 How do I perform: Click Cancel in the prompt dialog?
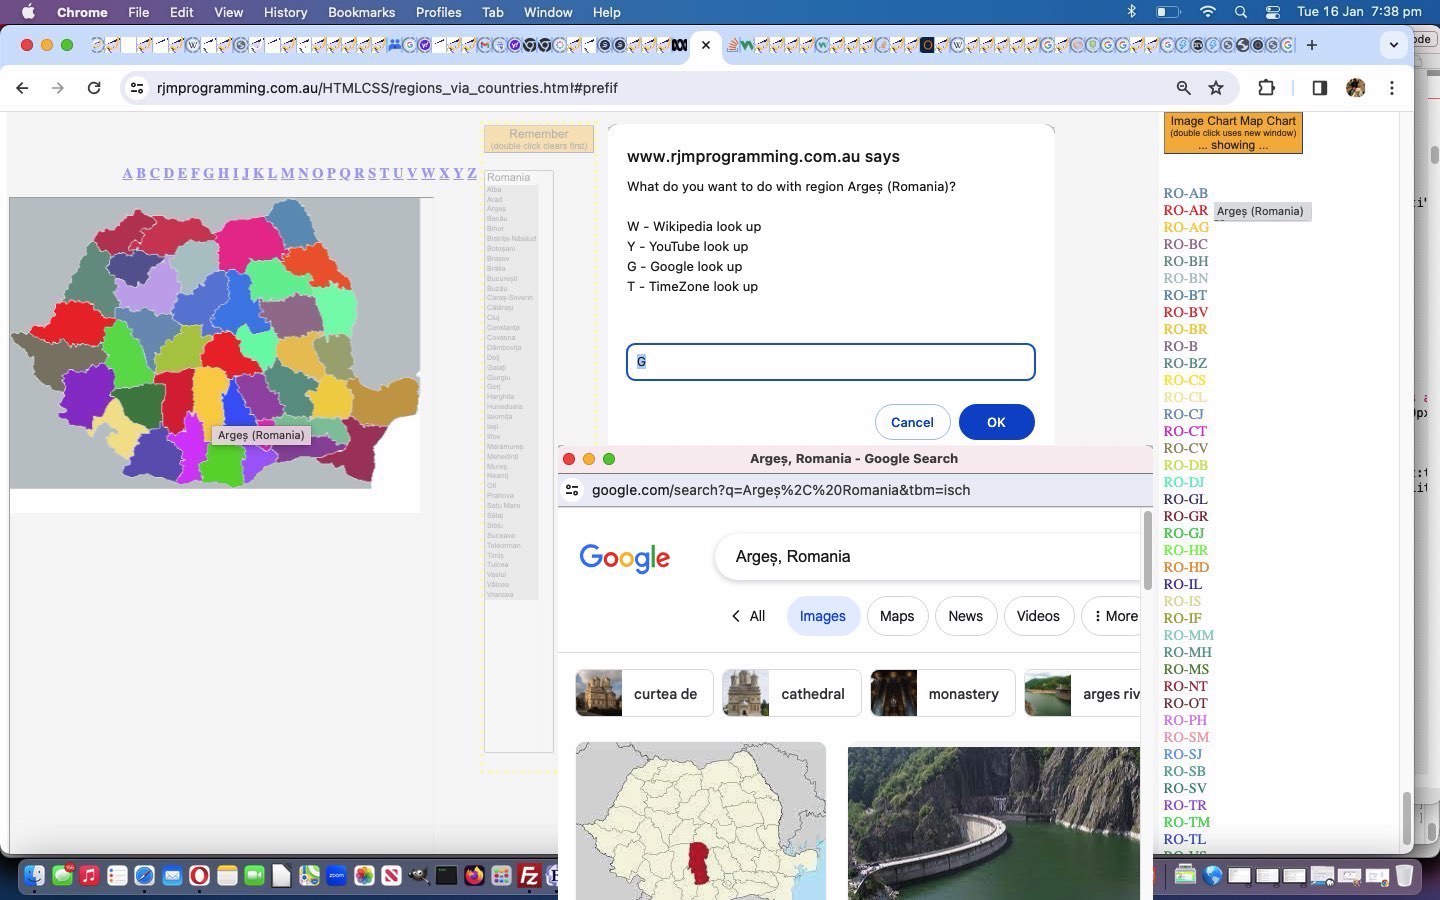click(912, 422)
